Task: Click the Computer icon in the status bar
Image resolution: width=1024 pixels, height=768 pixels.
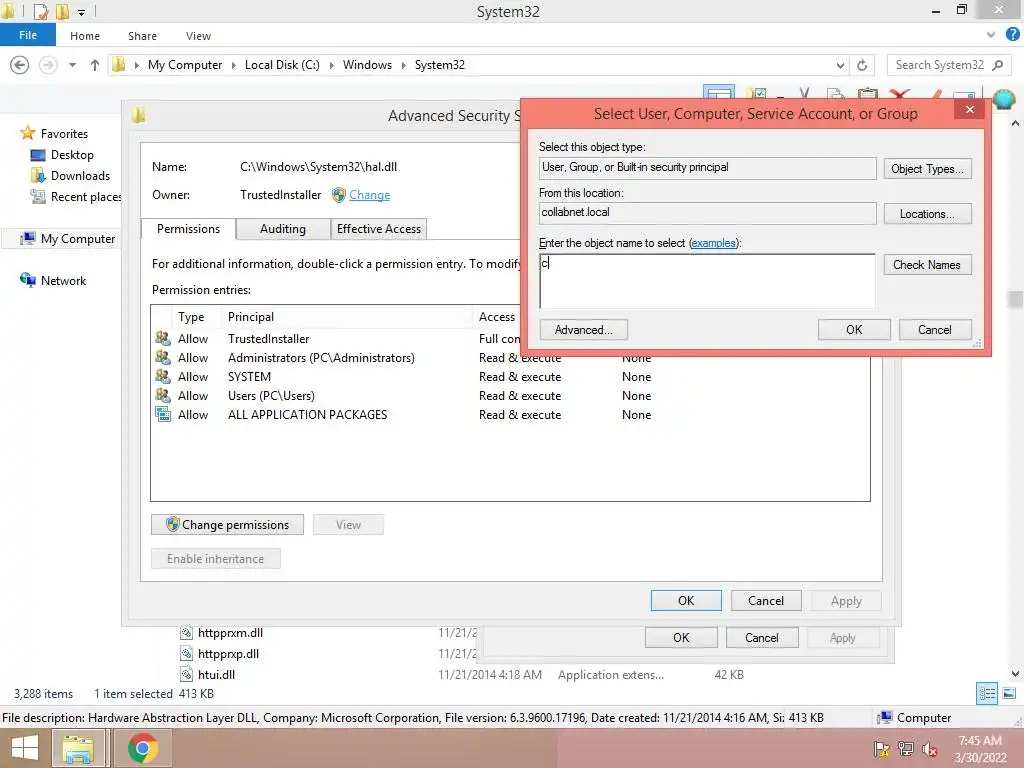Action: coord(884,718)
